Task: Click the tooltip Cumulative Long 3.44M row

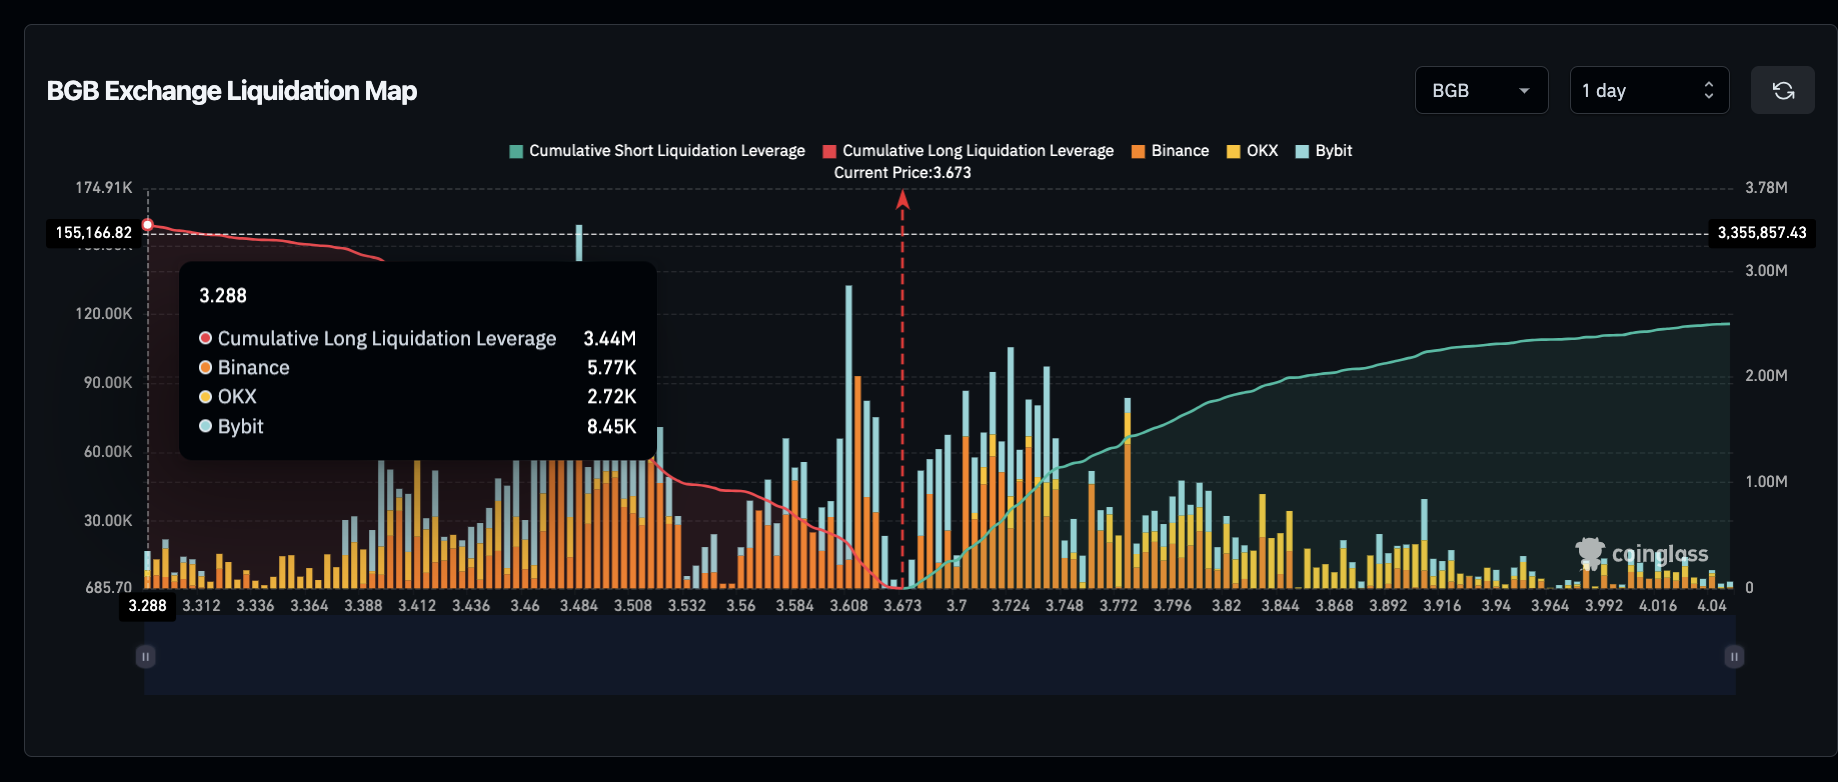Action: click(417, 339)
